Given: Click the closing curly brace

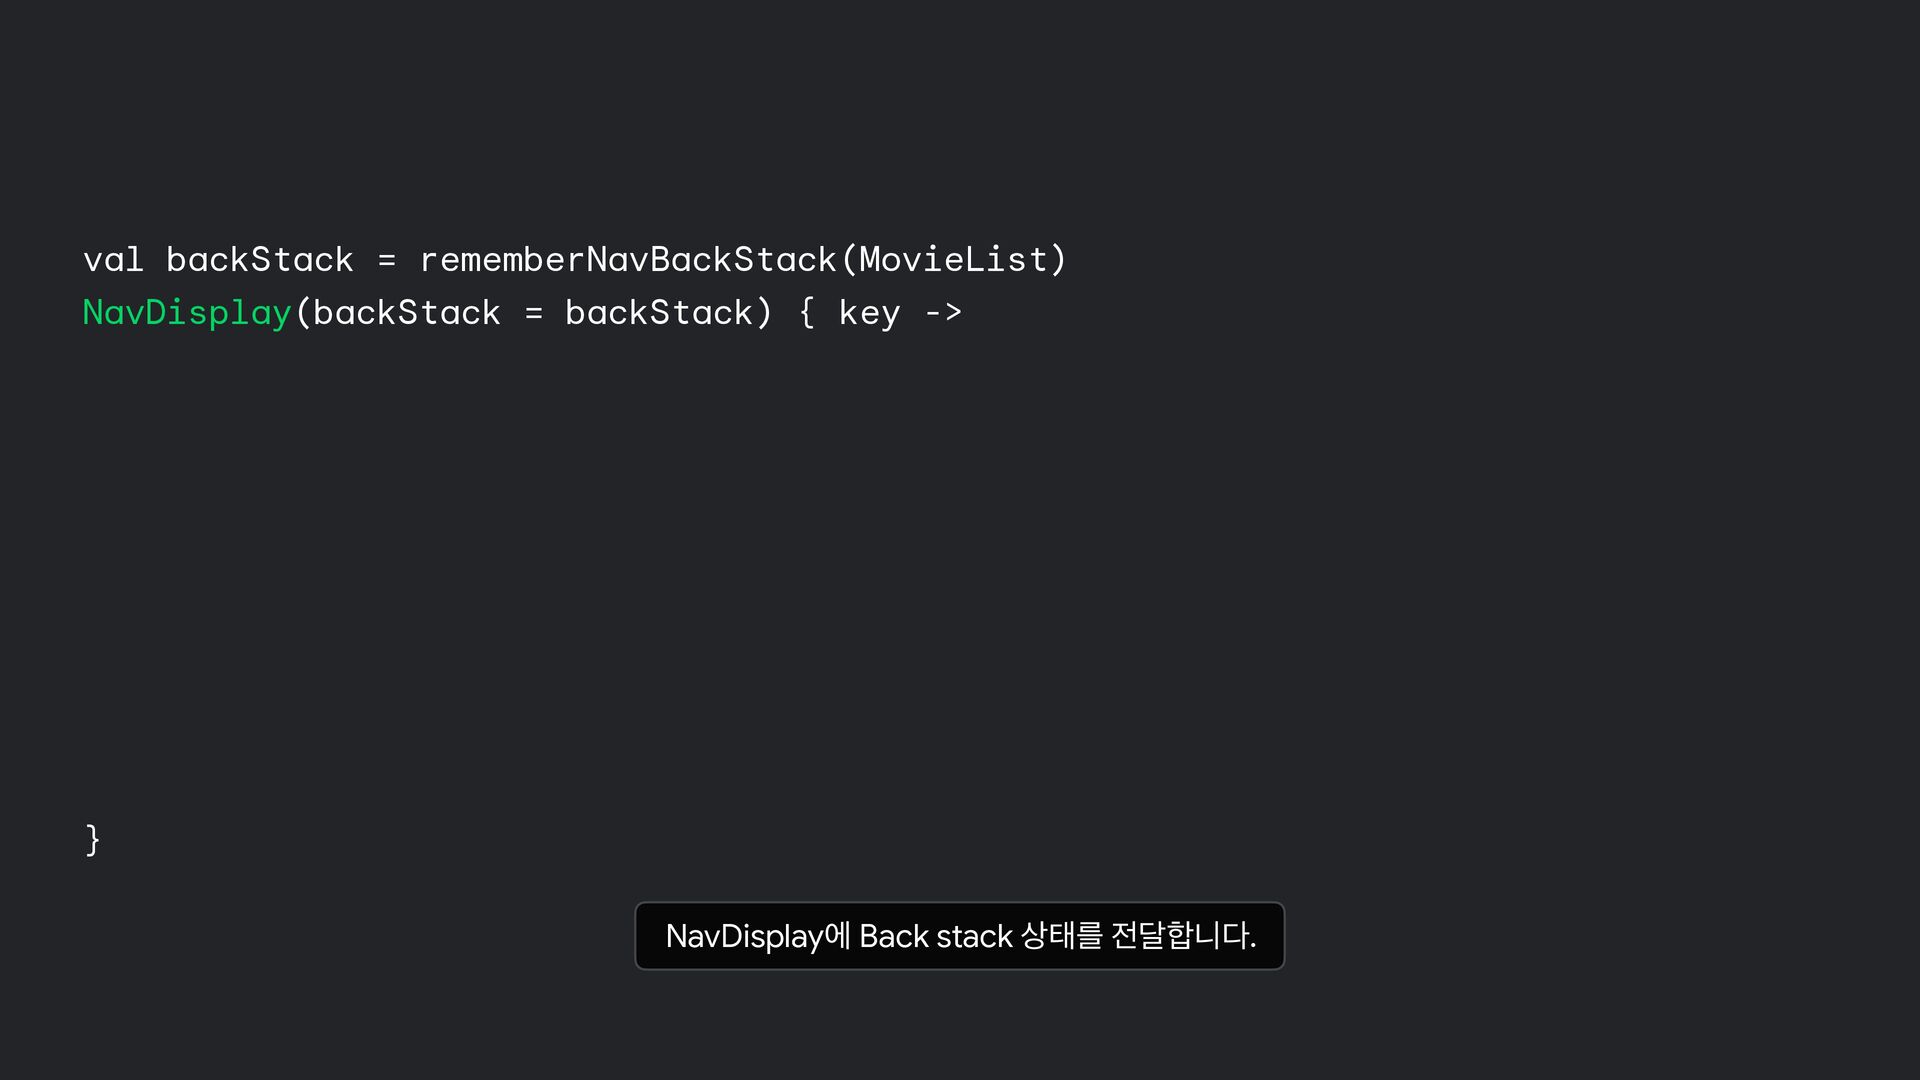Looking at the screenshot, I should click(x=93, y=840).
